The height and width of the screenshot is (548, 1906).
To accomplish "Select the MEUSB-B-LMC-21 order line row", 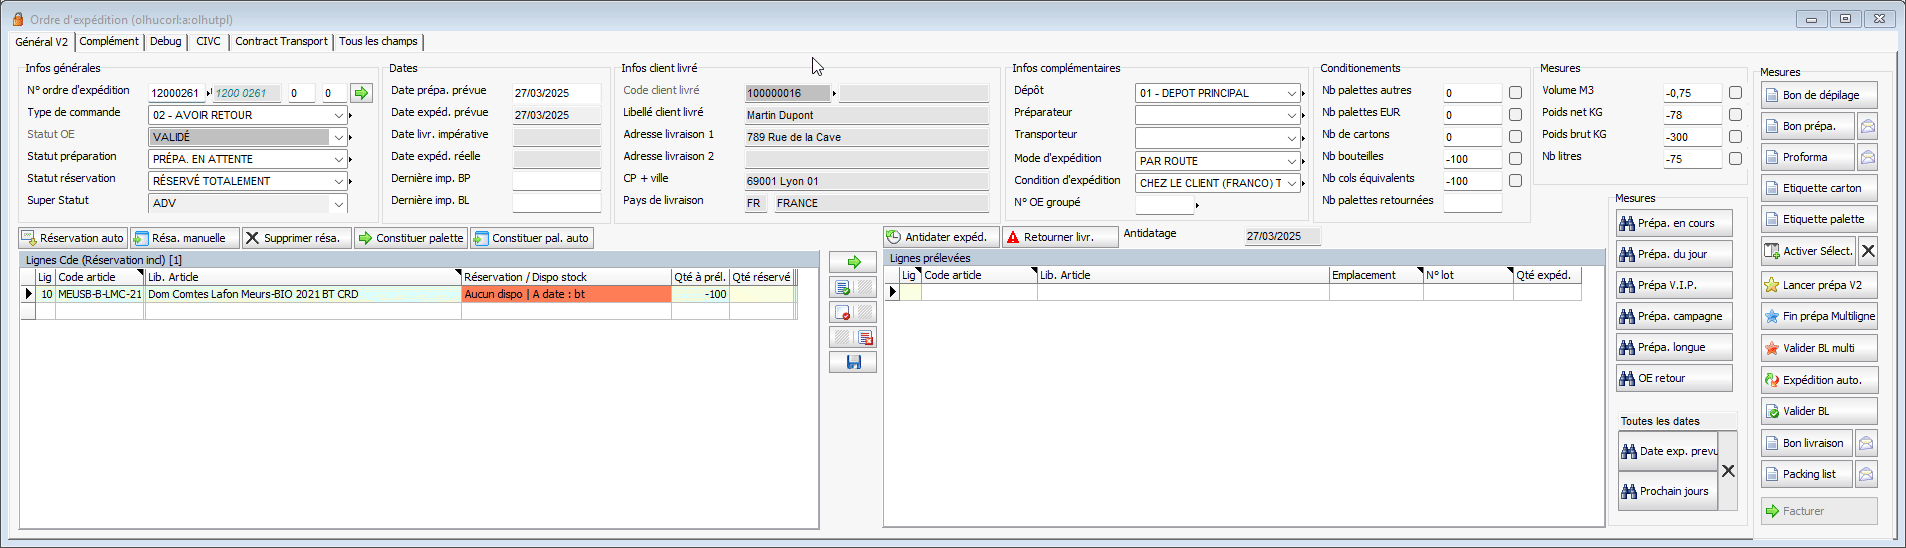I will click(x=99, y=294).
